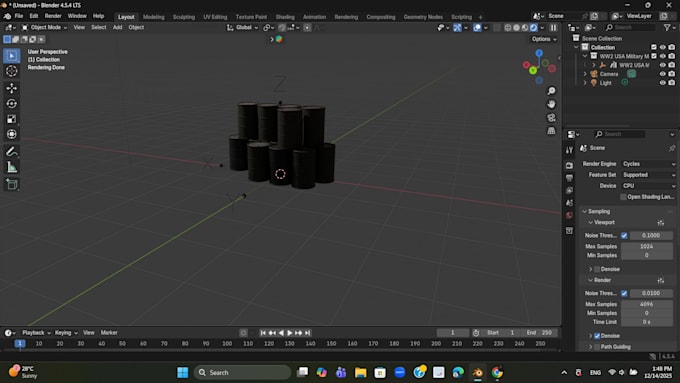Play the animation forward
This screenshot has height=383, width=680.
click(290, 333)
